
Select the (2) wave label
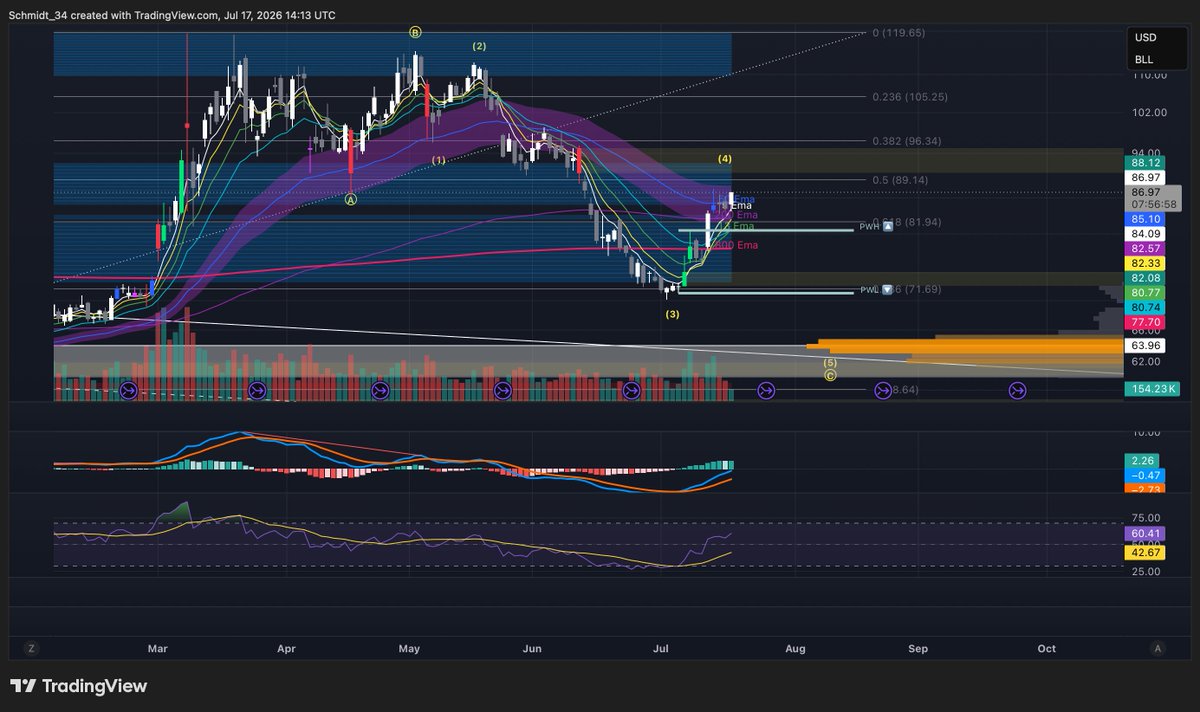480,46
